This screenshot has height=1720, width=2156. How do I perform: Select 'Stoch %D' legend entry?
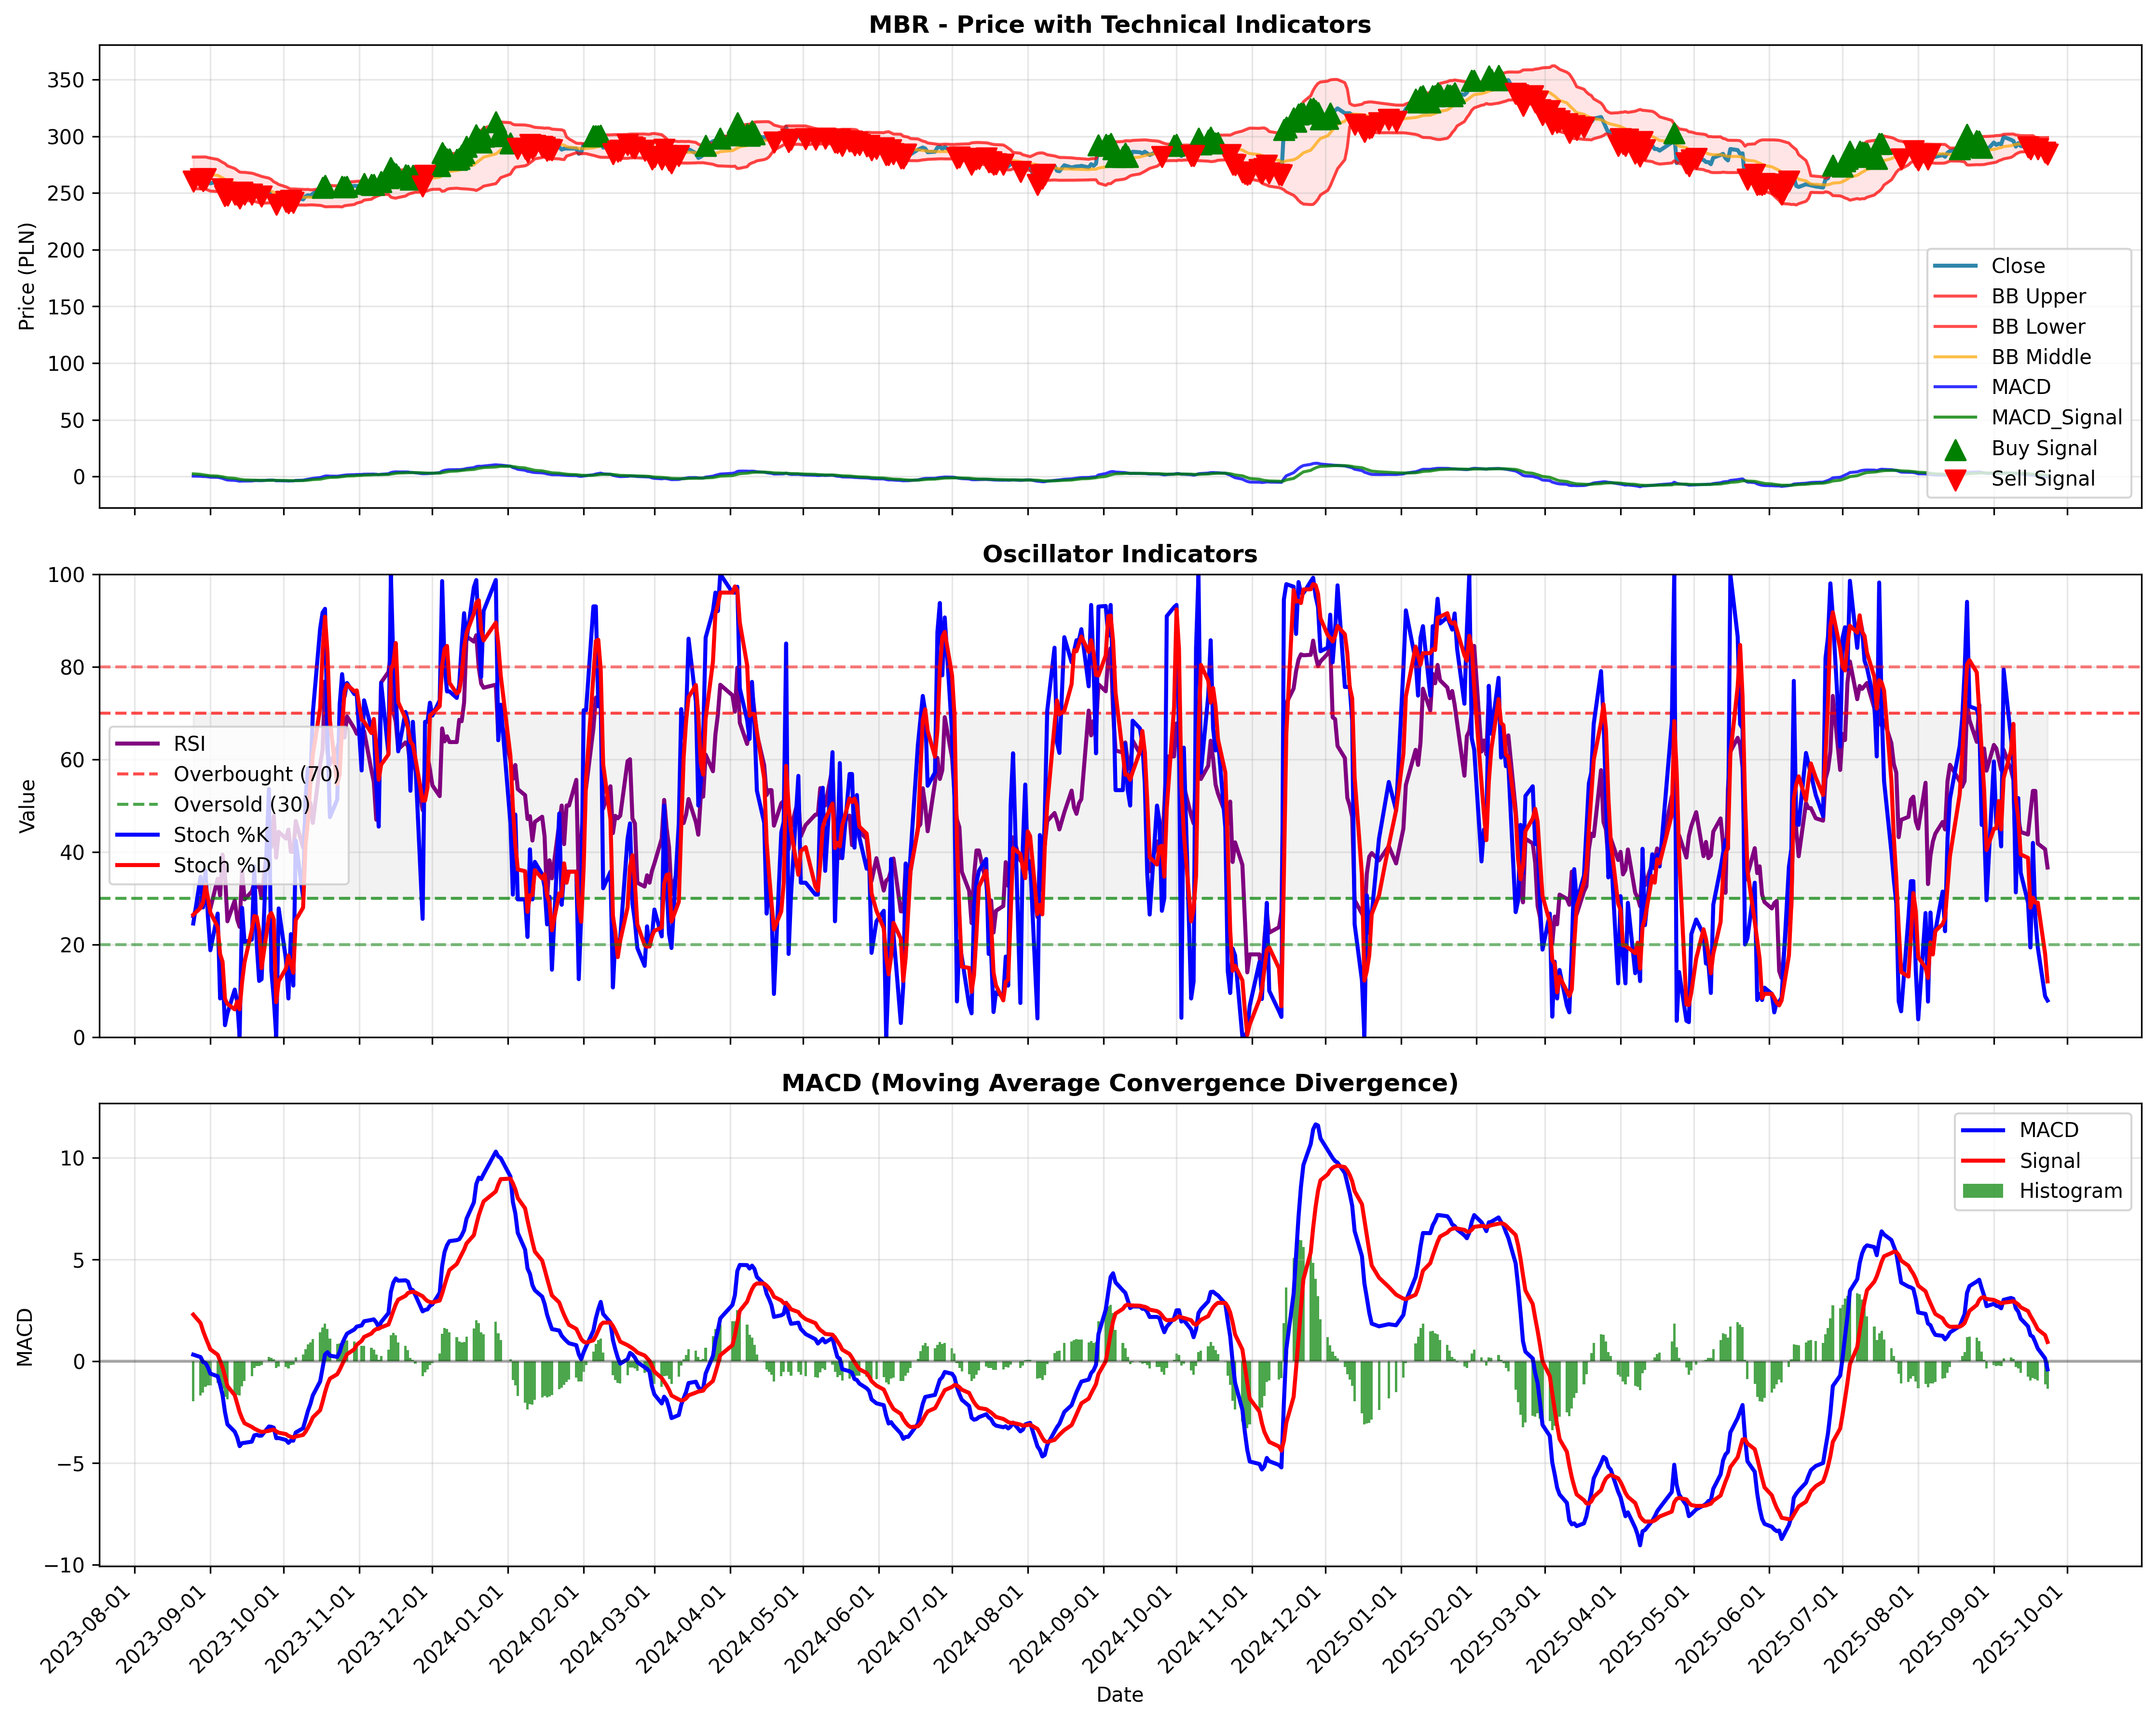point(222,865)
